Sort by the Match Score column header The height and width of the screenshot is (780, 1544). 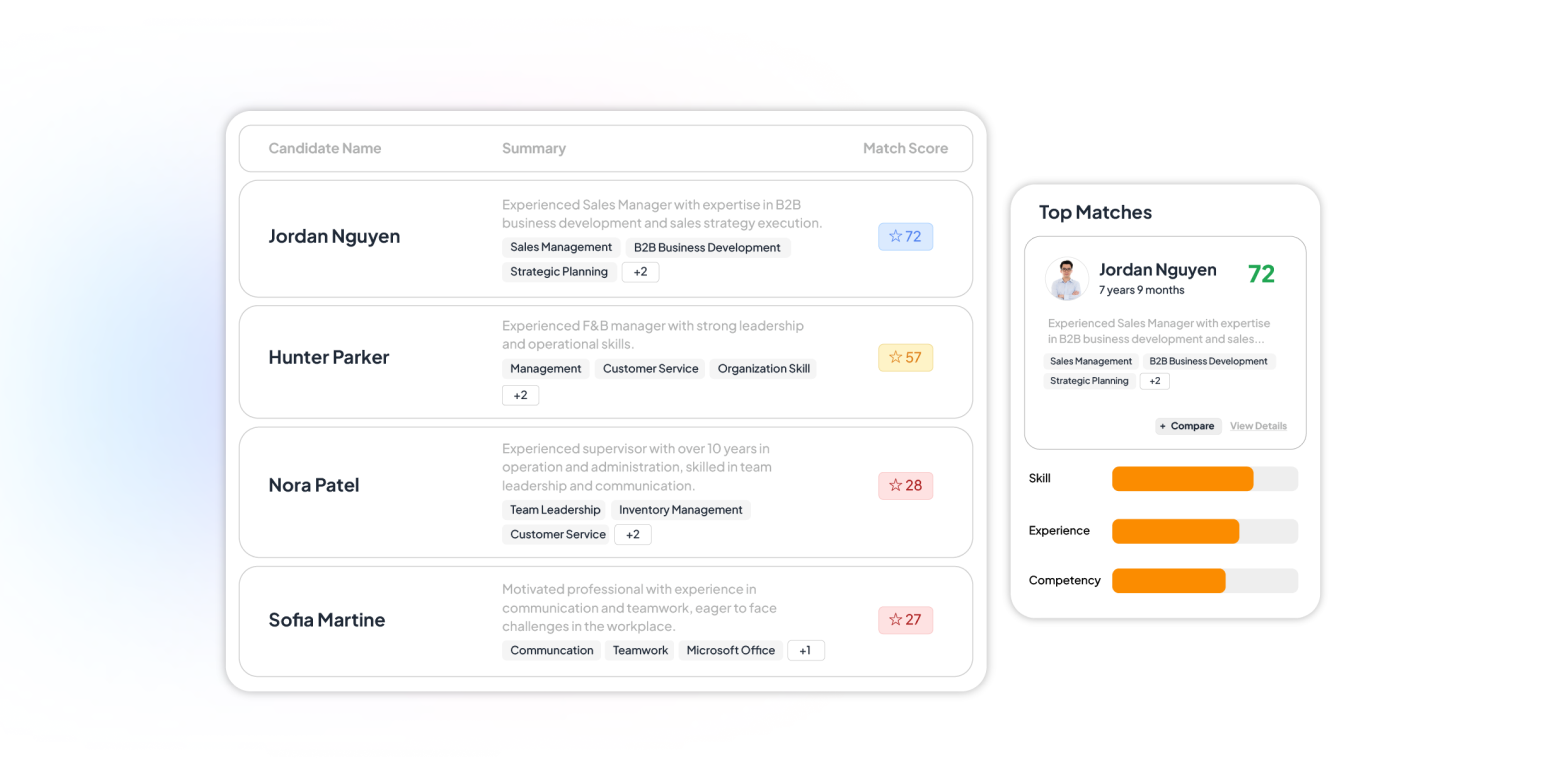click(905, 148)
